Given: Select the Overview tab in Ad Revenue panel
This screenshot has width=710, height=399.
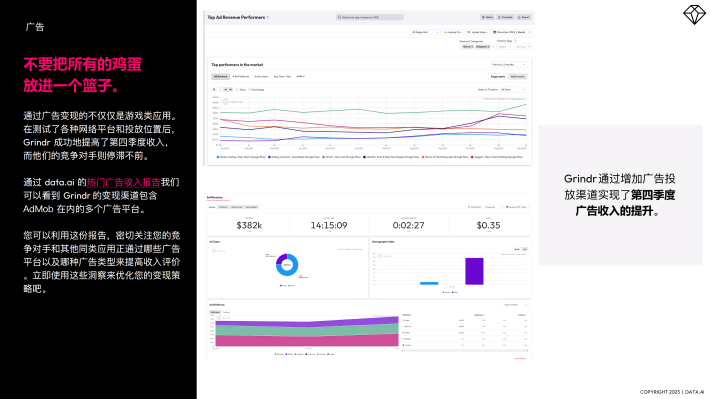Looking at the screenshot, I should click(x=212, y=207).
